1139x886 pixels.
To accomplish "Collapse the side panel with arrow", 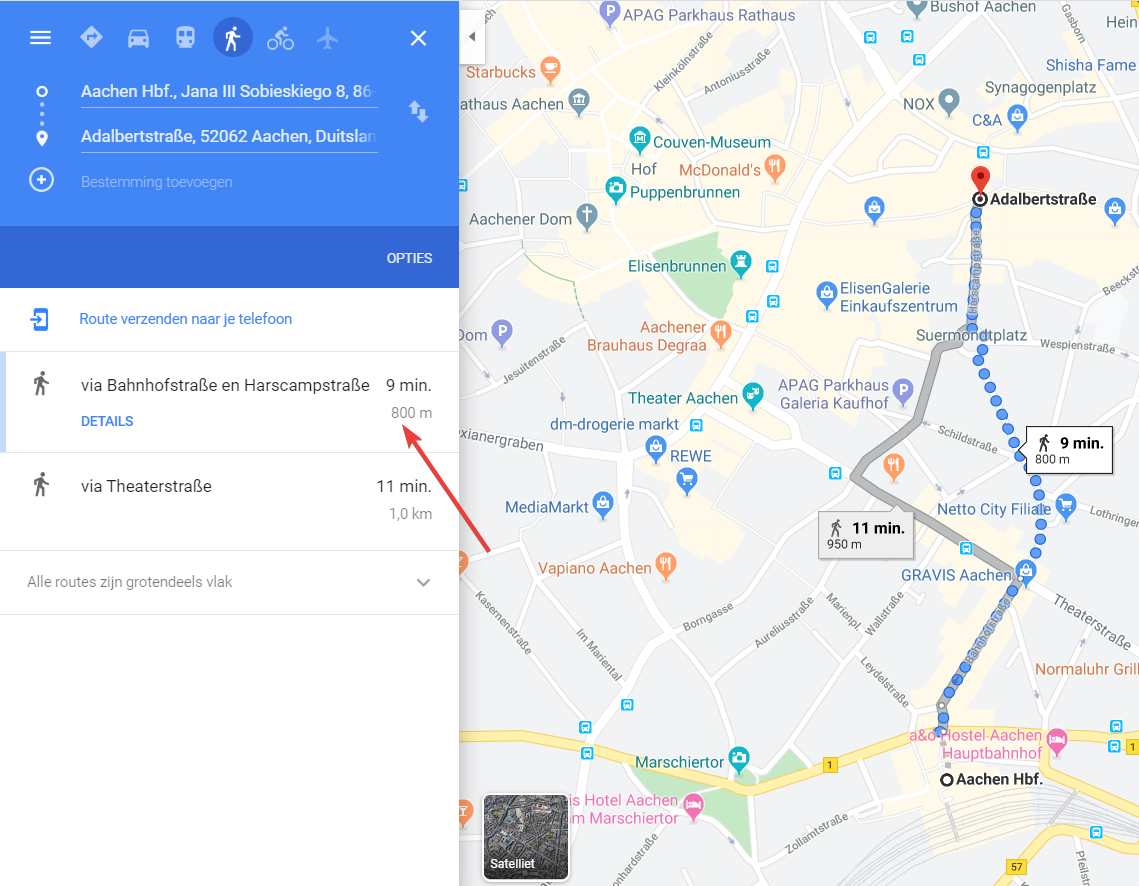I will 472,36.
